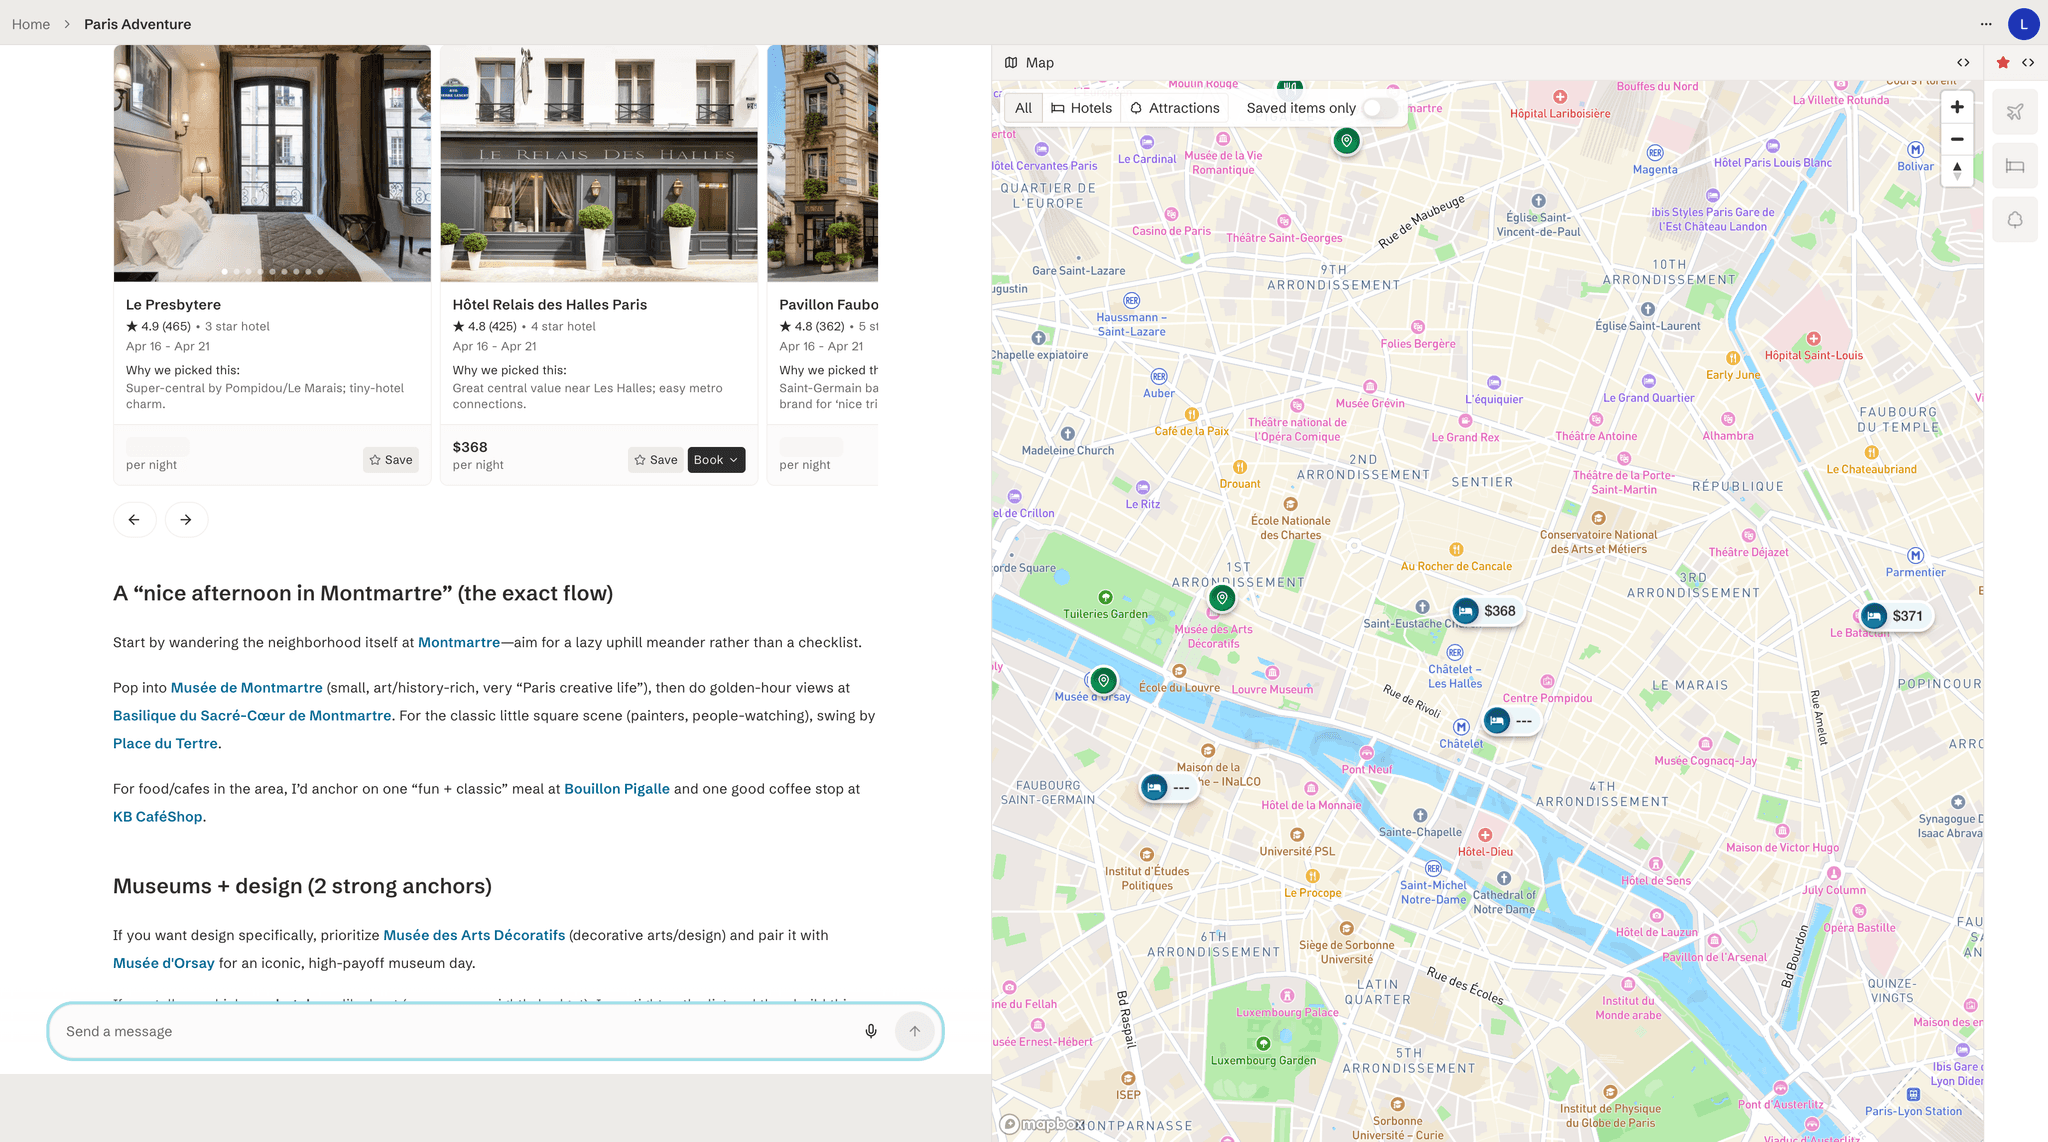Image resolution: width=2048 pixels, height=1142 pixels.
Task: Switch map filter to Attractions
Action: (1175, 107)
